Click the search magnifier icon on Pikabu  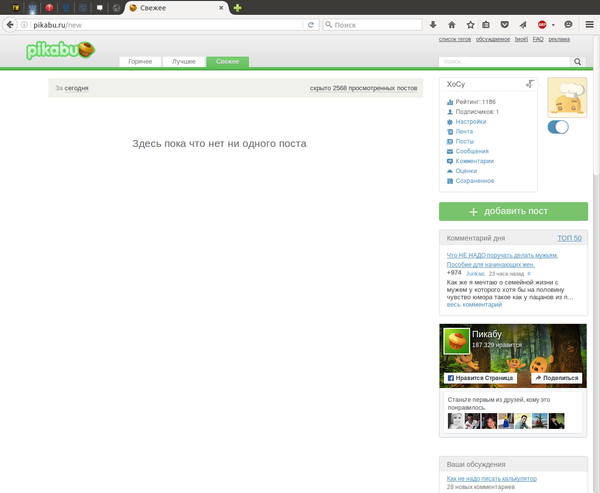coord(577,62)
